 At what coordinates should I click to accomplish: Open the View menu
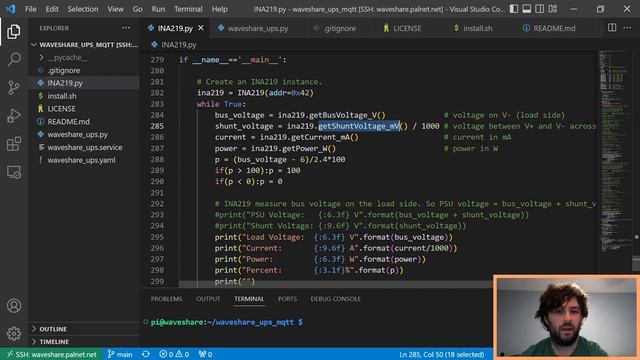tap(116, 9)
